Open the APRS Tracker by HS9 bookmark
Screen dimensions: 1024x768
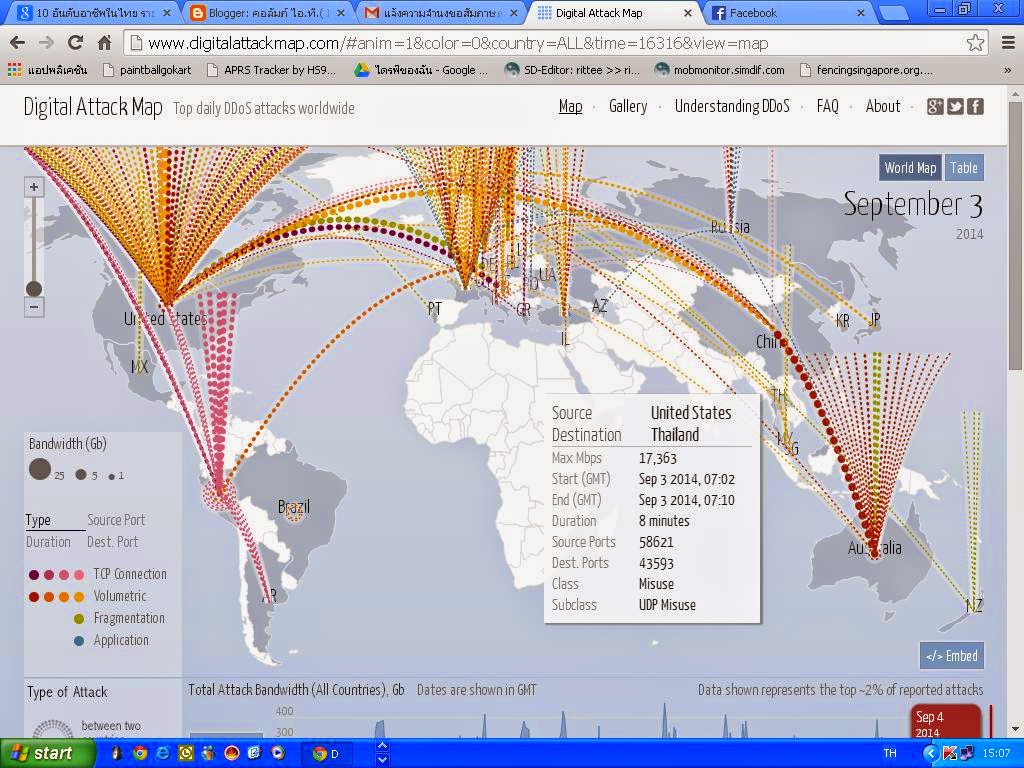[x=272, y=69]
